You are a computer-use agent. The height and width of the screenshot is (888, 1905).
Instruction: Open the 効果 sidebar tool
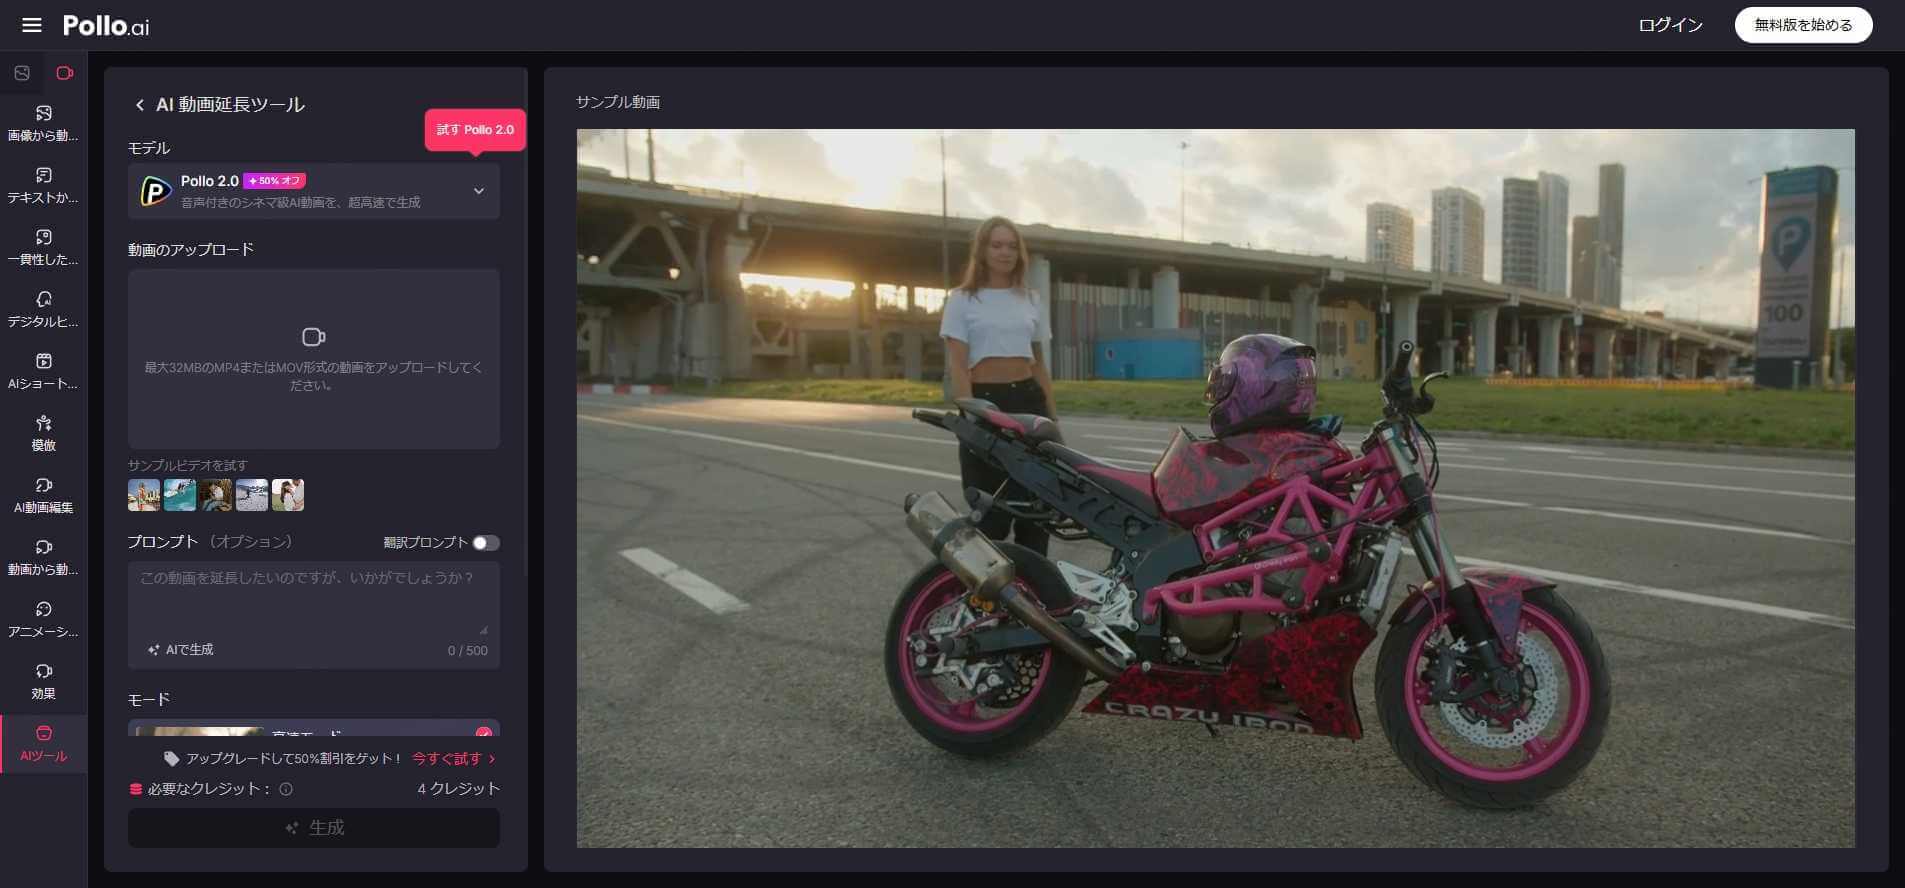click(x=43, y=681)
